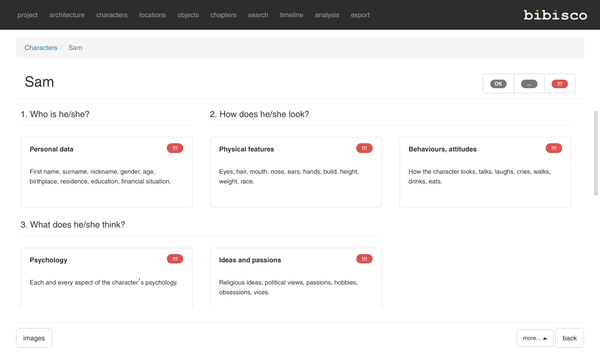This screenshot has height=363, width=600.
Task: Click the images button
Action: (34, 338)
